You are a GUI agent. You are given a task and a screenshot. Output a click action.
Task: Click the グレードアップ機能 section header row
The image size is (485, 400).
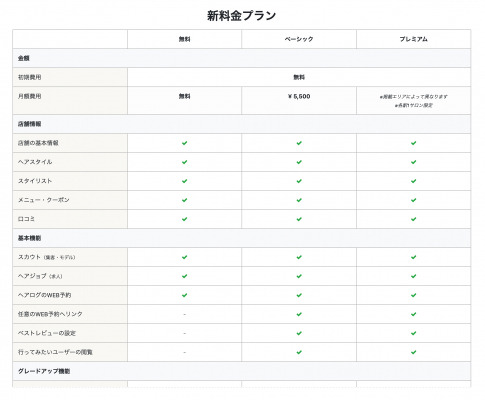pyautogui.click(x=242, y=371)
